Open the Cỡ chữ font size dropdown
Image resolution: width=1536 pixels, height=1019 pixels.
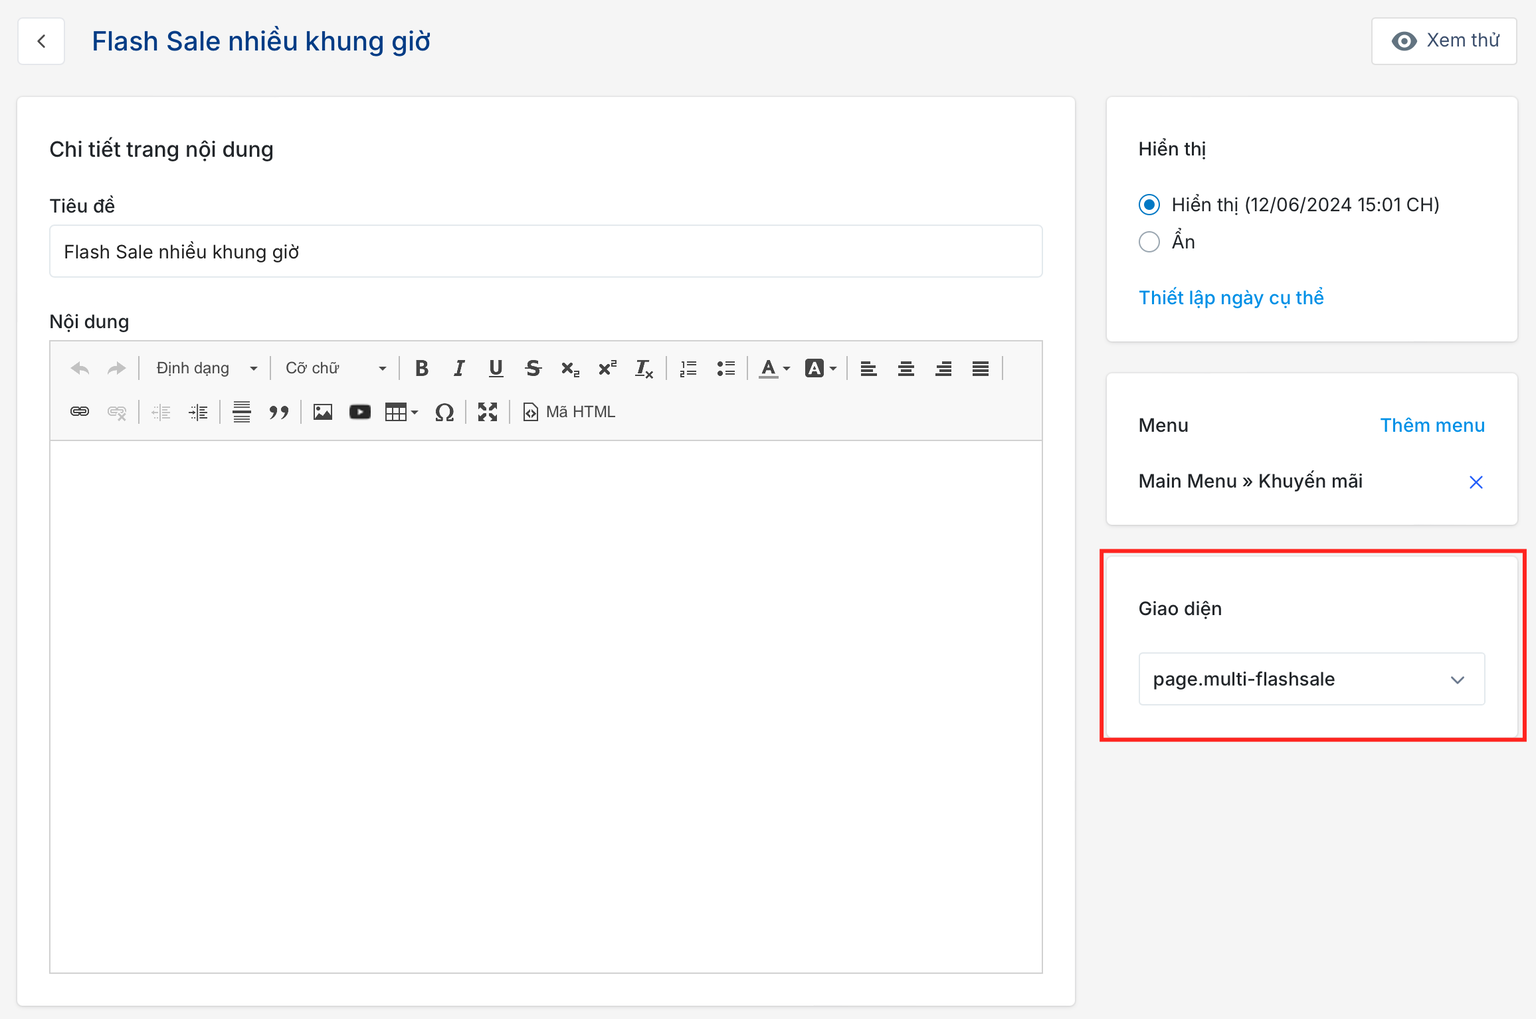pos(335,369)
